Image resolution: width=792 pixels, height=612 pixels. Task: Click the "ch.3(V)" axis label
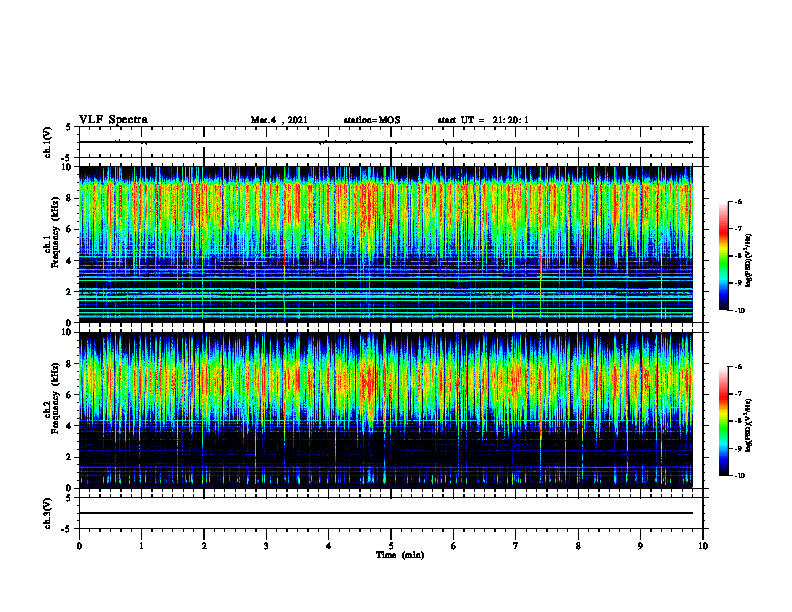(x=48, y=514)
